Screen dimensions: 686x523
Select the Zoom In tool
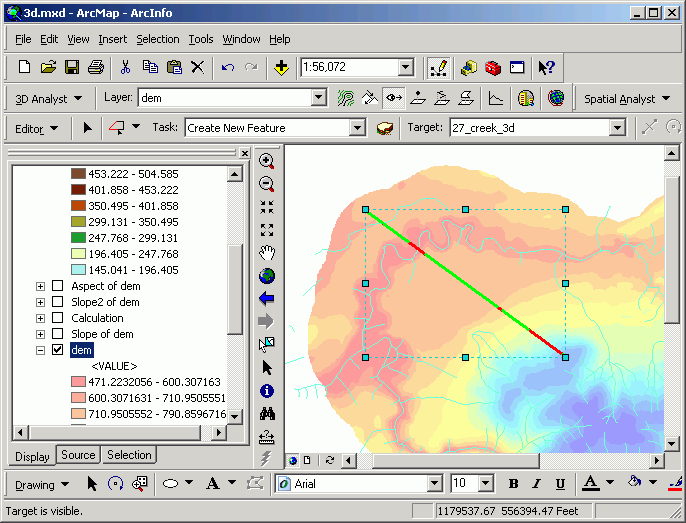point(267,161)
